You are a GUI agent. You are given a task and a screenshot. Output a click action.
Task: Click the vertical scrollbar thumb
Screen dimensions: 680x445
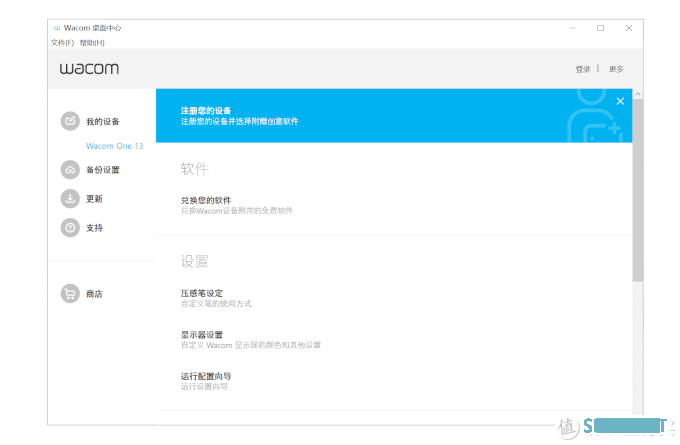[x=638, y=190]
